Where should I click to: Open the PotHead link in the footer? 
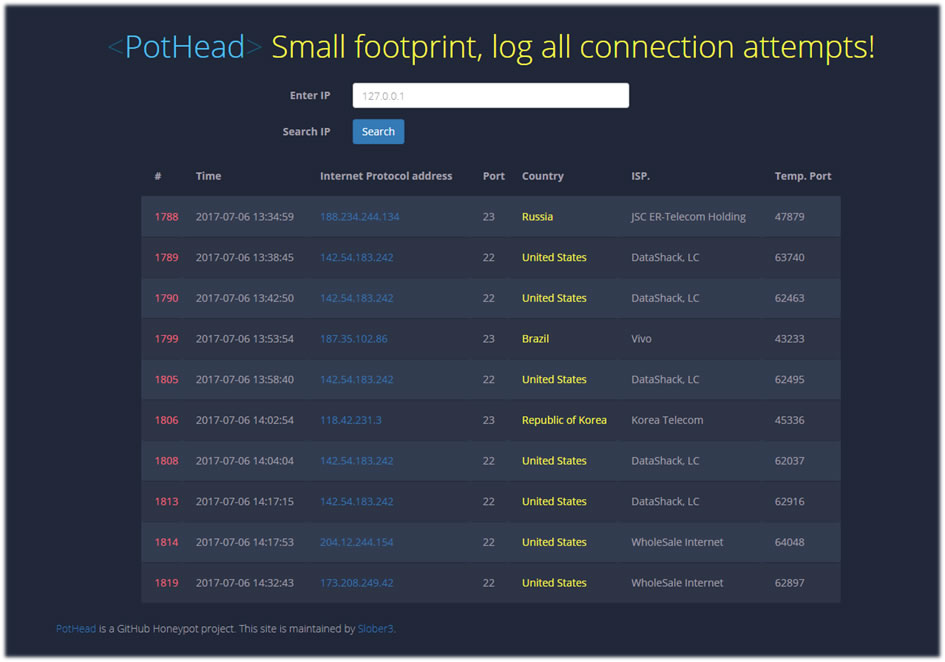coord(76,628)
